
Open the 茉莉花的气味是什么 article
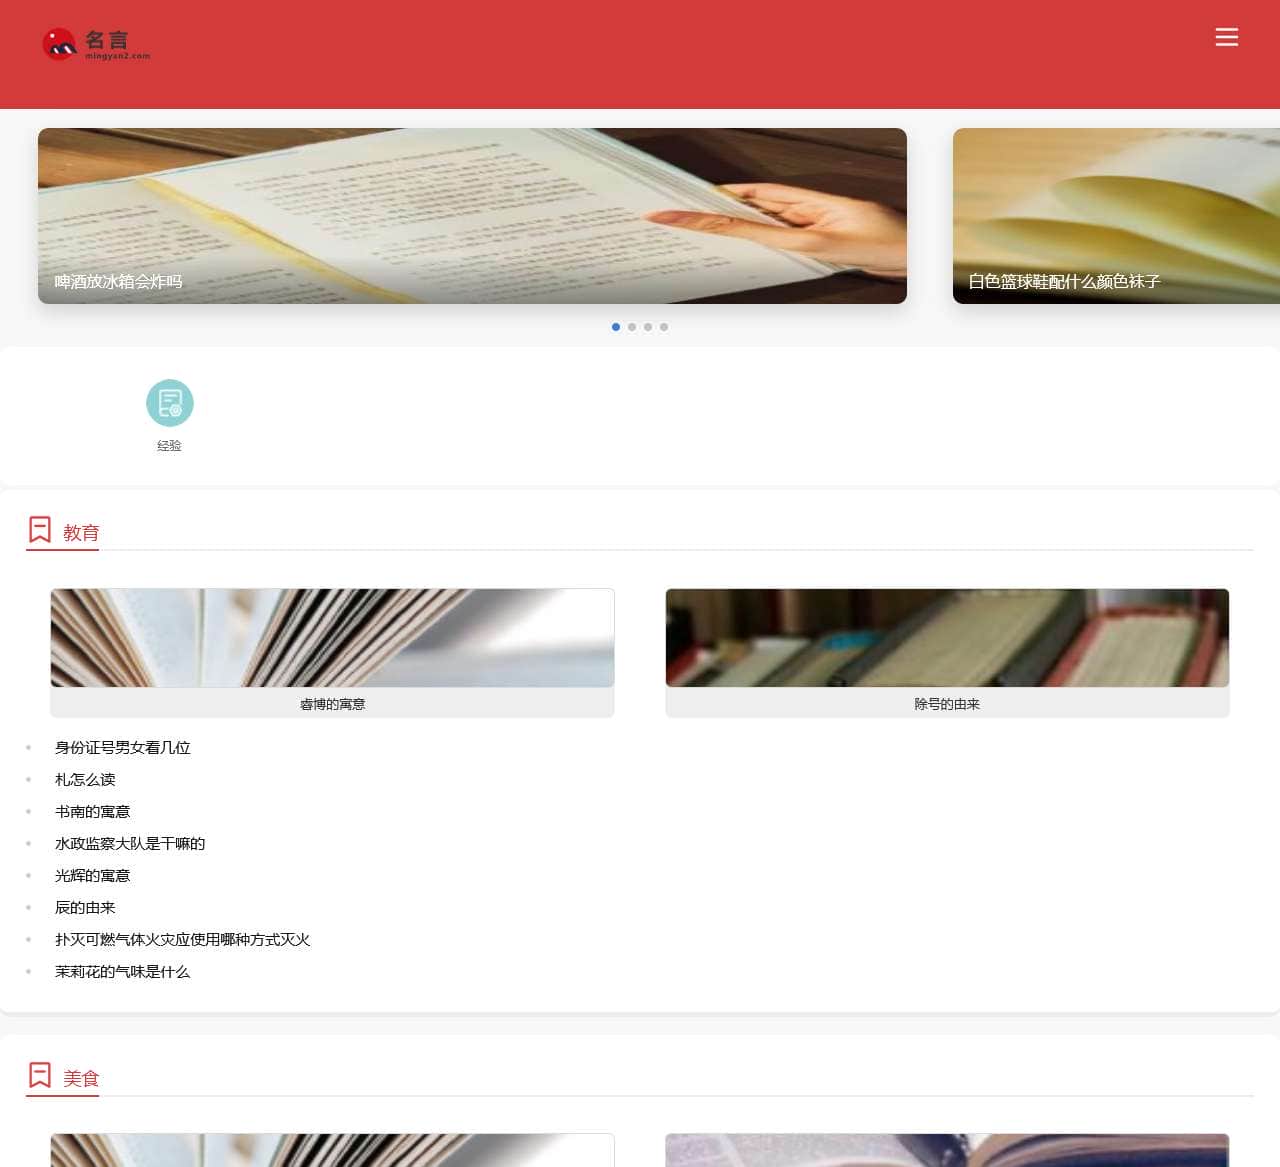tap(122, 972)
